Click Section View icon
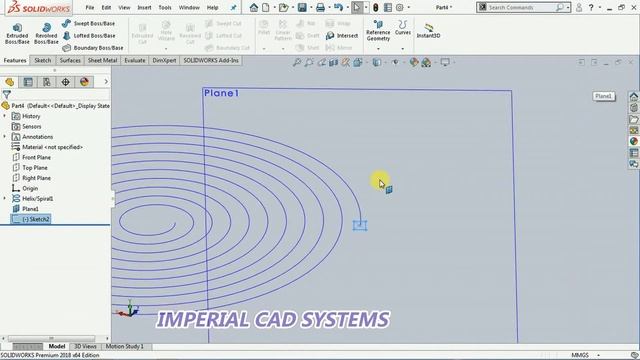The width and height of the screenshot is (640, 360). [333, 62]
